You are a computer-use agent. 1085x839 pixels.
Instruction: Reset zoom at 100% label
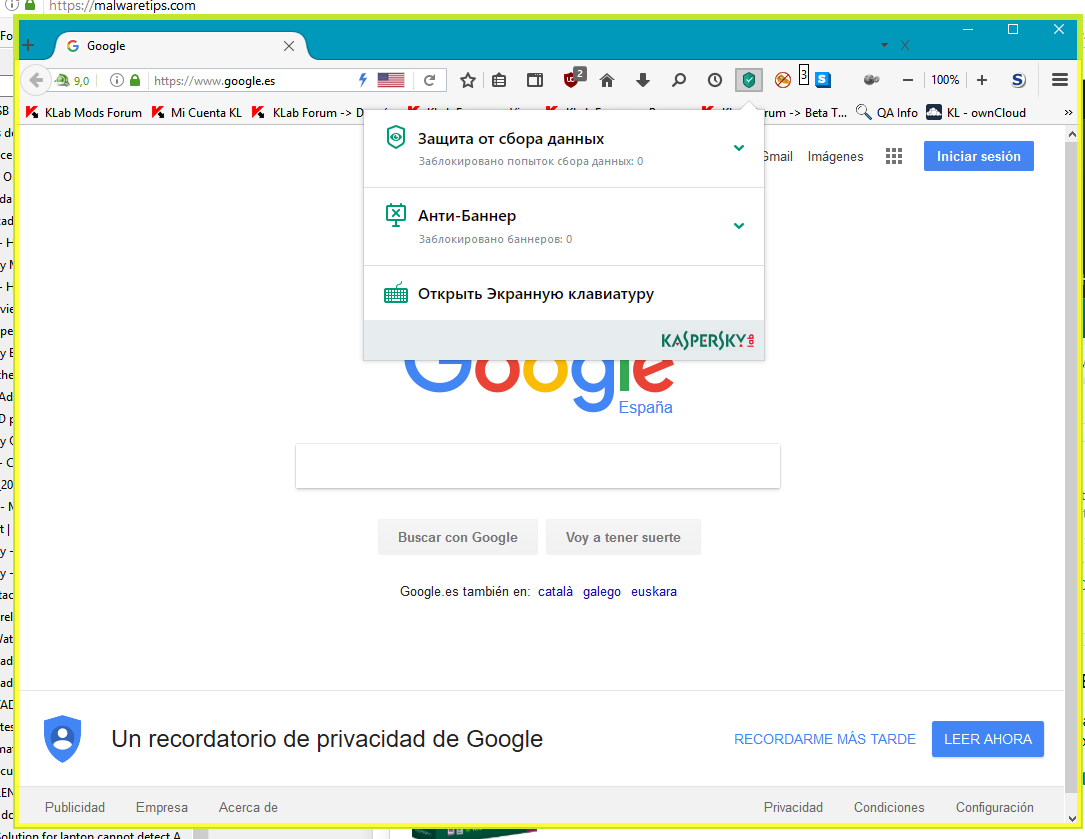[945, 80]
